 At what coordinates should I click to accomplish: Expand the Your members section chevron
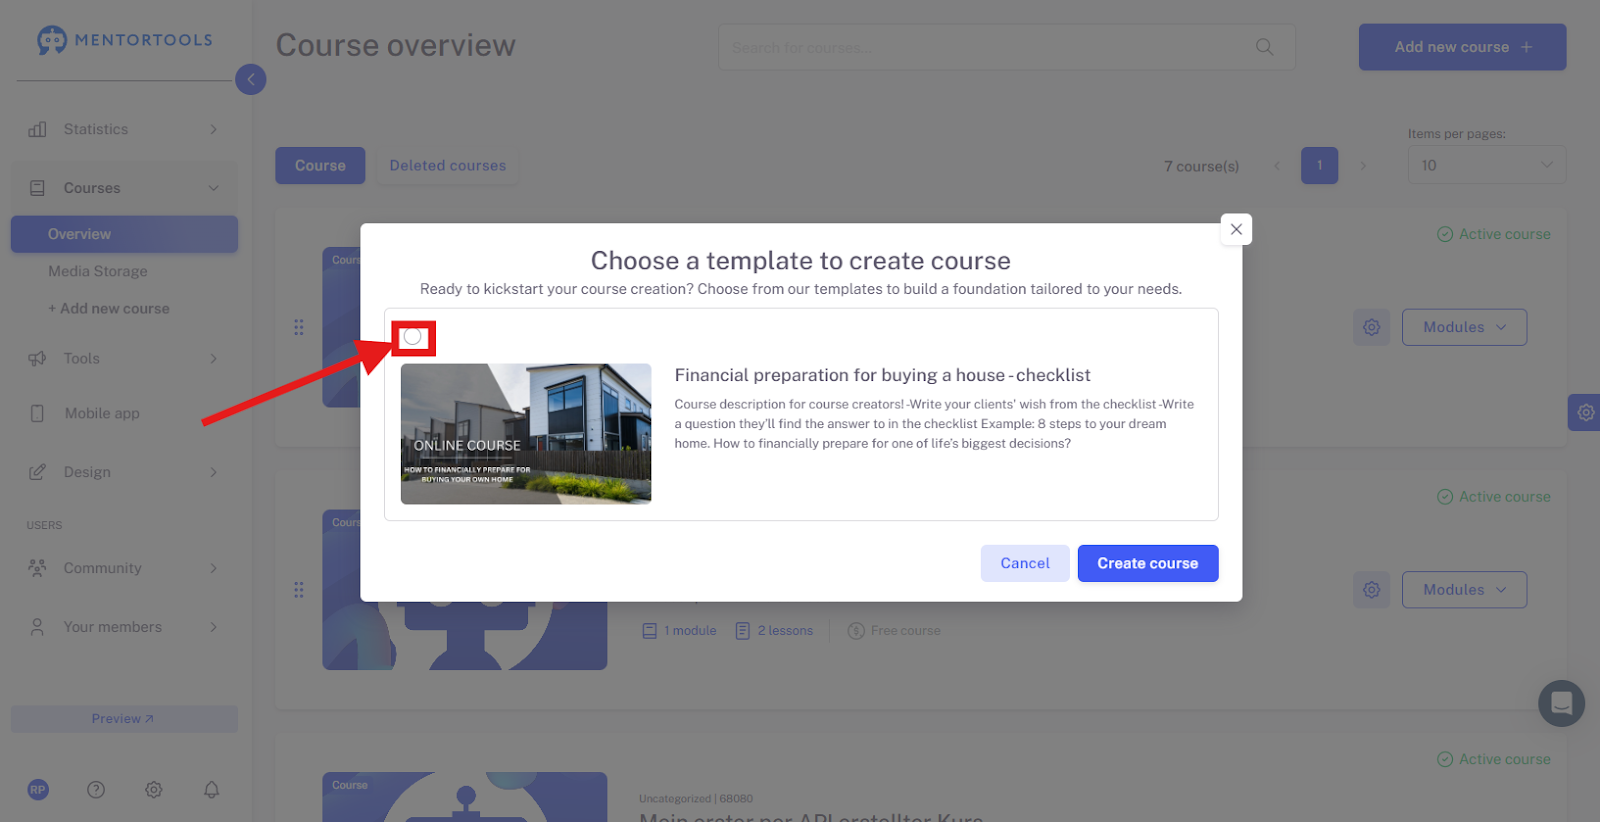pyautogui.click(x=213, y=627)
